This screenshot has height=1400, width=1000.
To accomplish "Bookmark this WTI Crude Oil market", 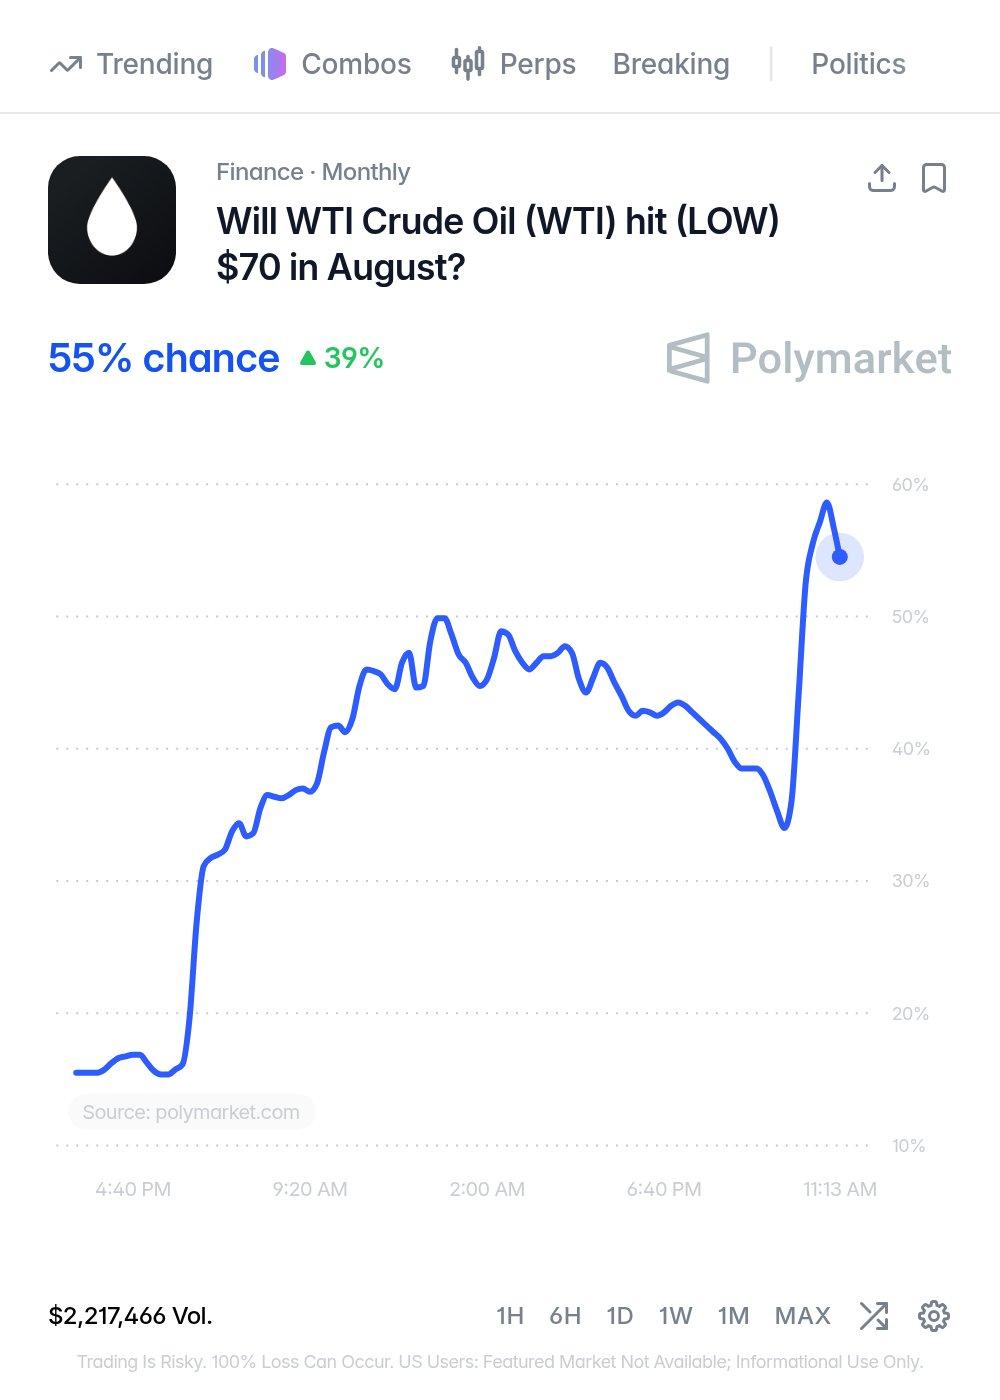I will coord(934,178).
